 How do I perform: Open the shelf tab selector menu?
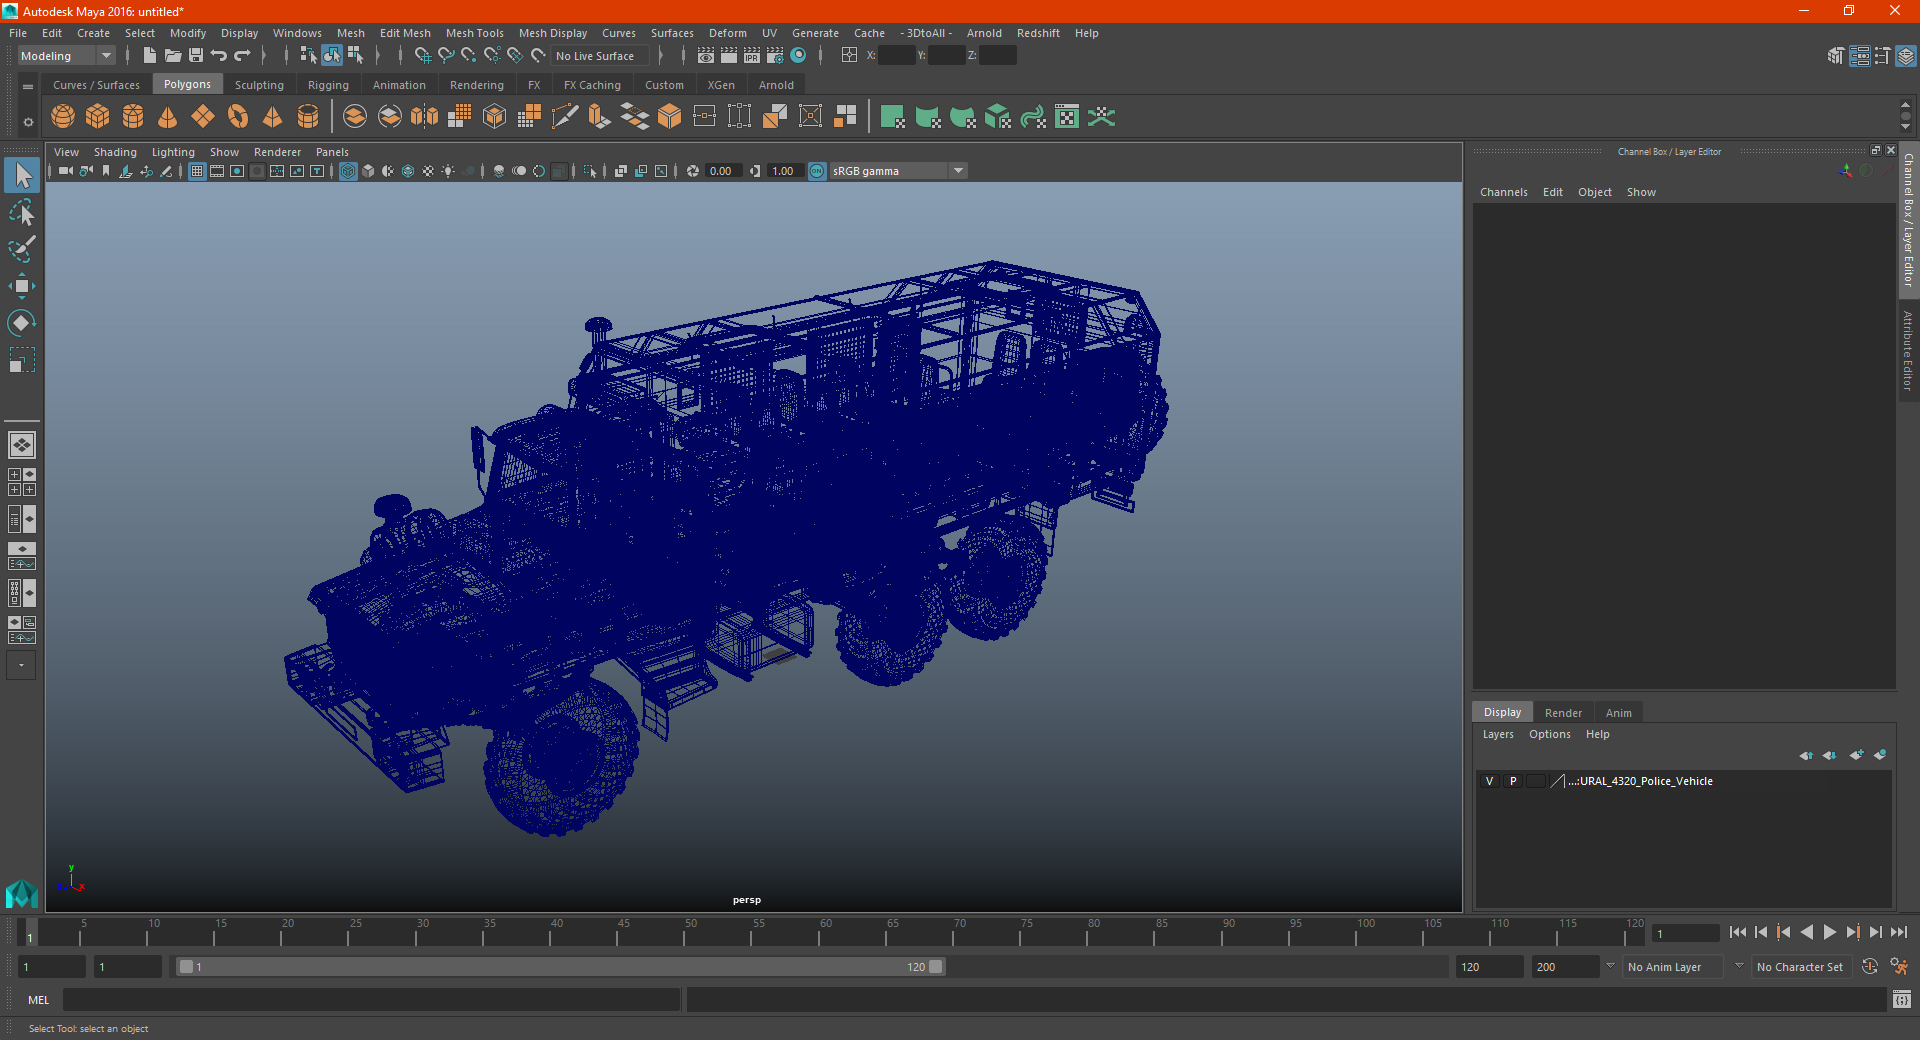pos(28,87)
